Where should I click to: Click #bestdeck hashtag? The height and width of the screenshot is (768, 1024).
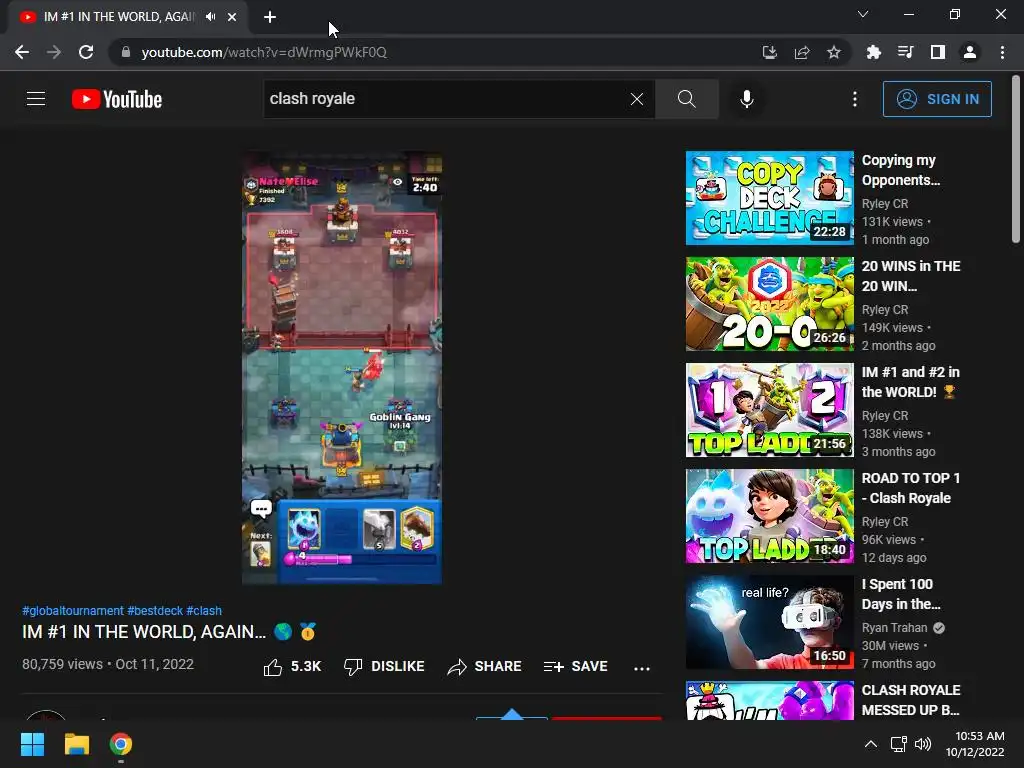(x=155, y=611)
